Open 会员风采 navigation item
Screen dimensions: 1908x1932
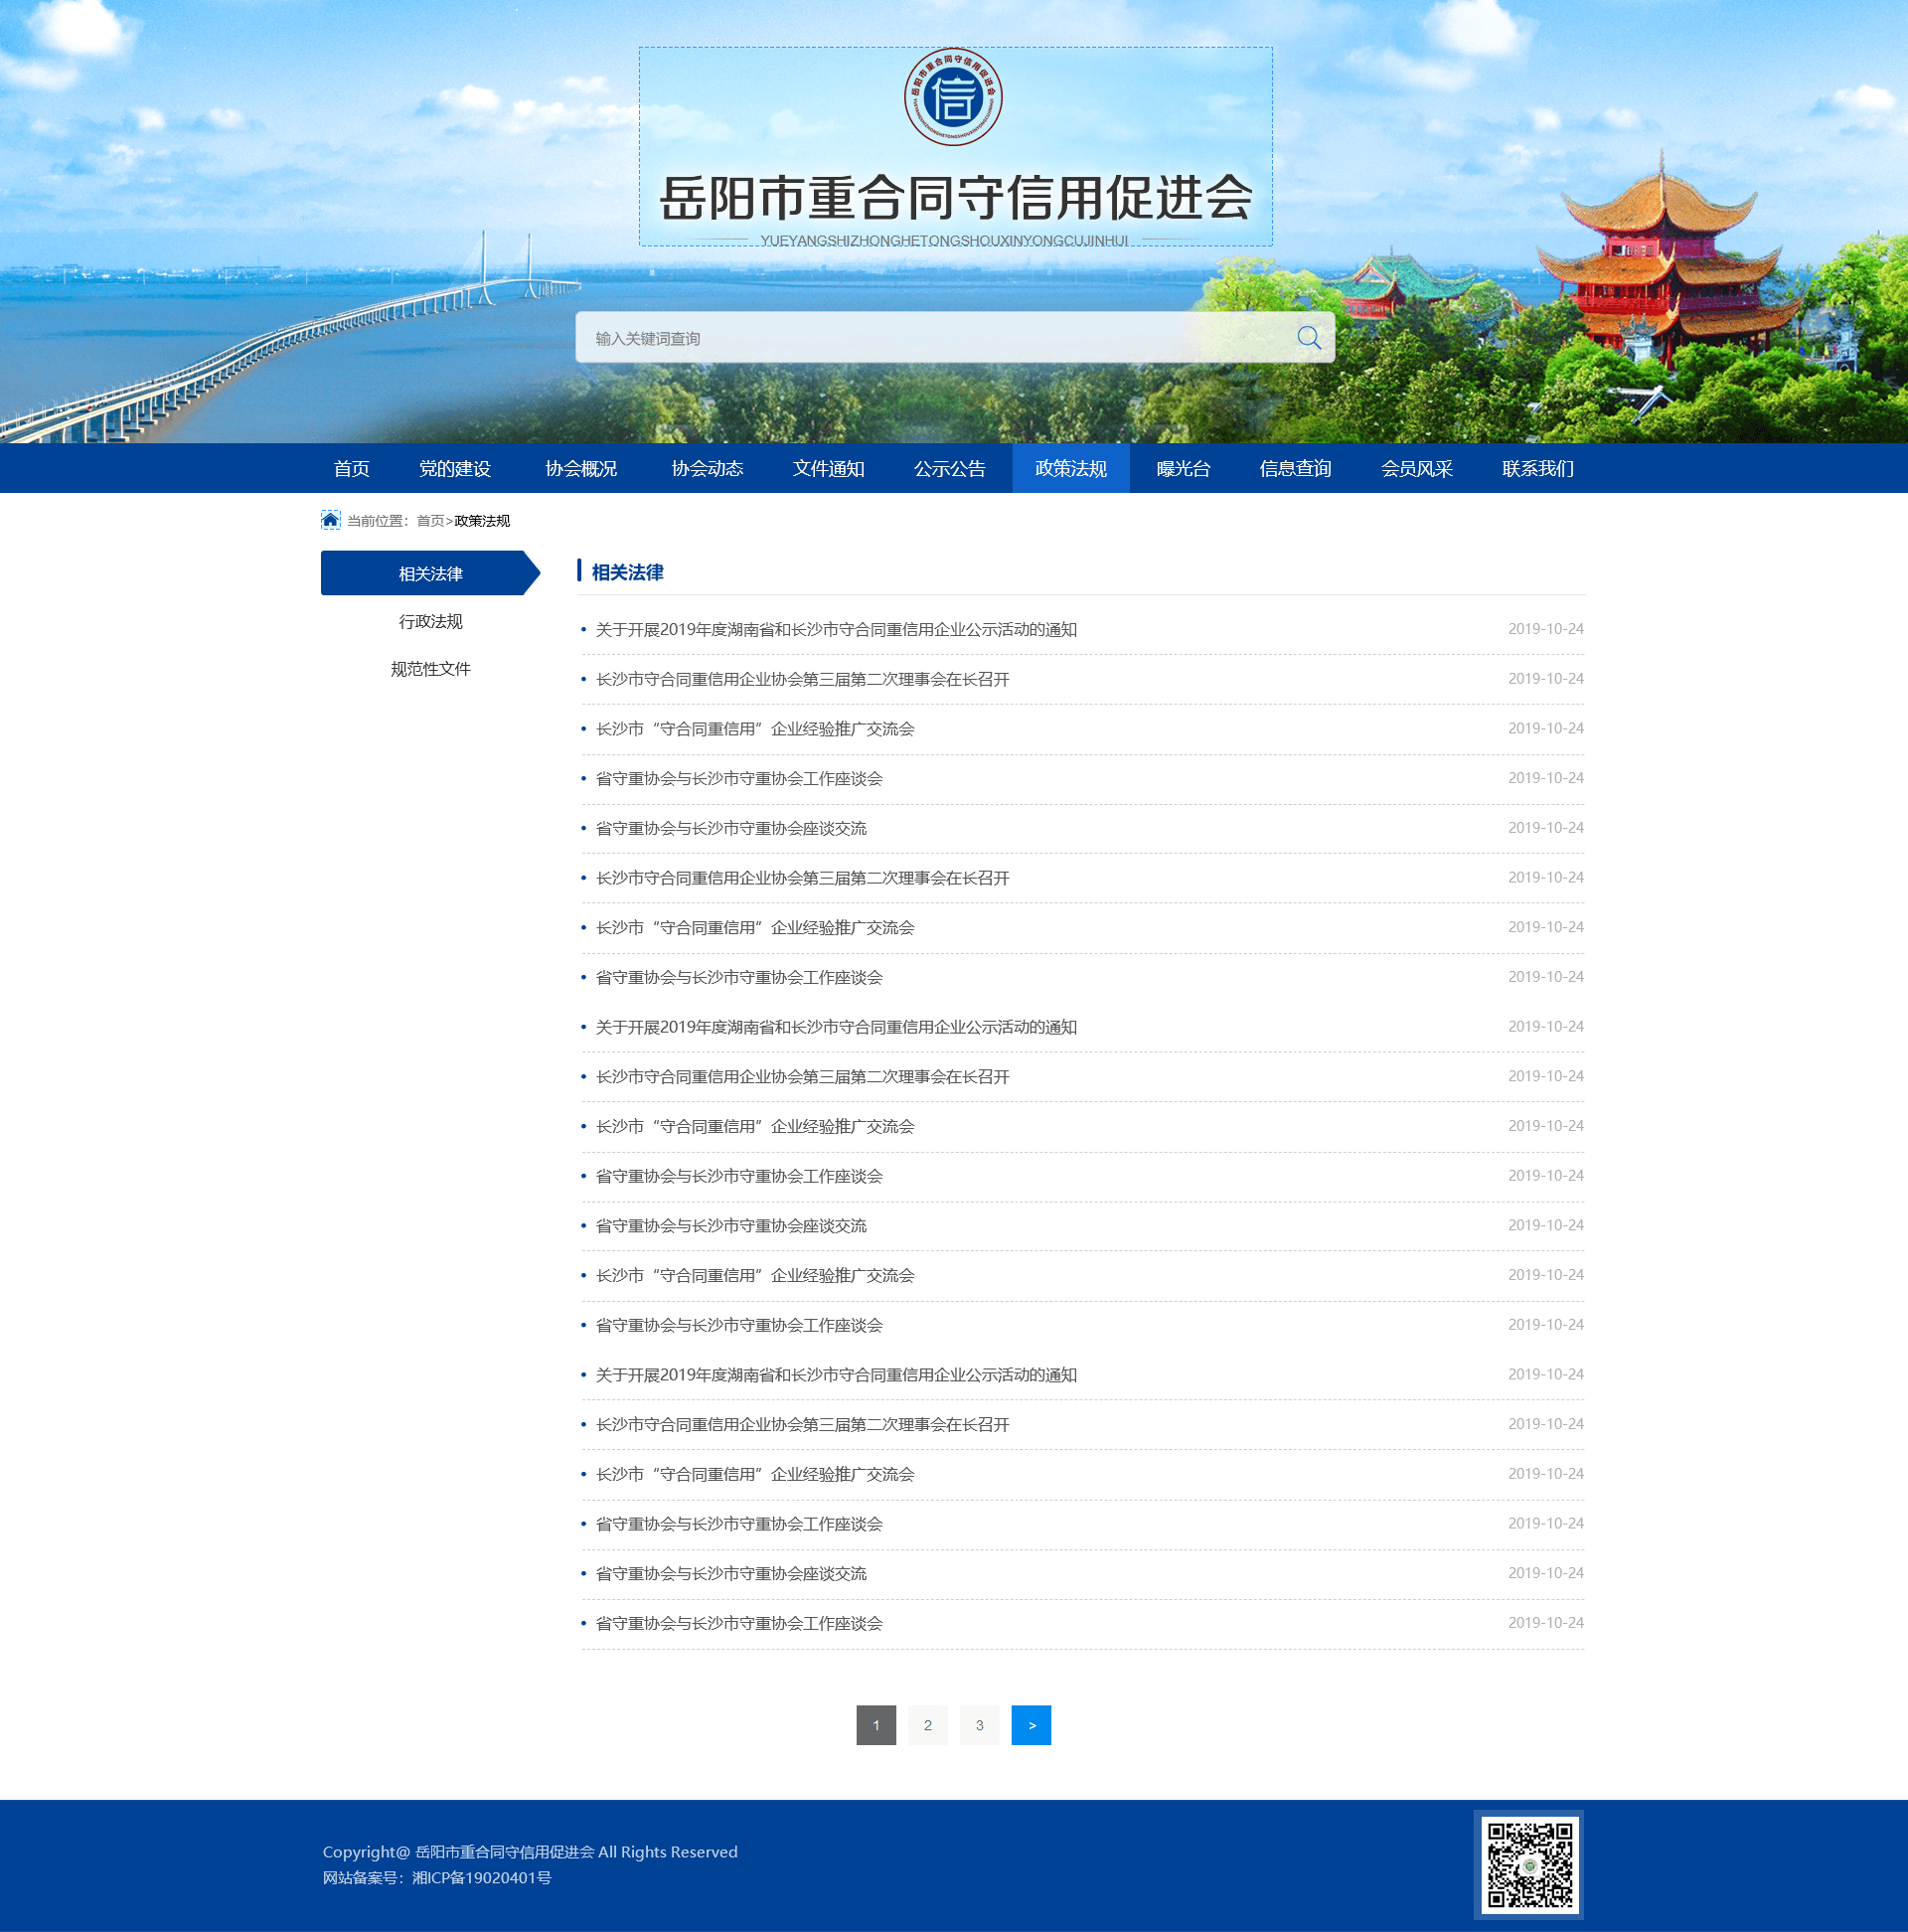pos(1416,469)
